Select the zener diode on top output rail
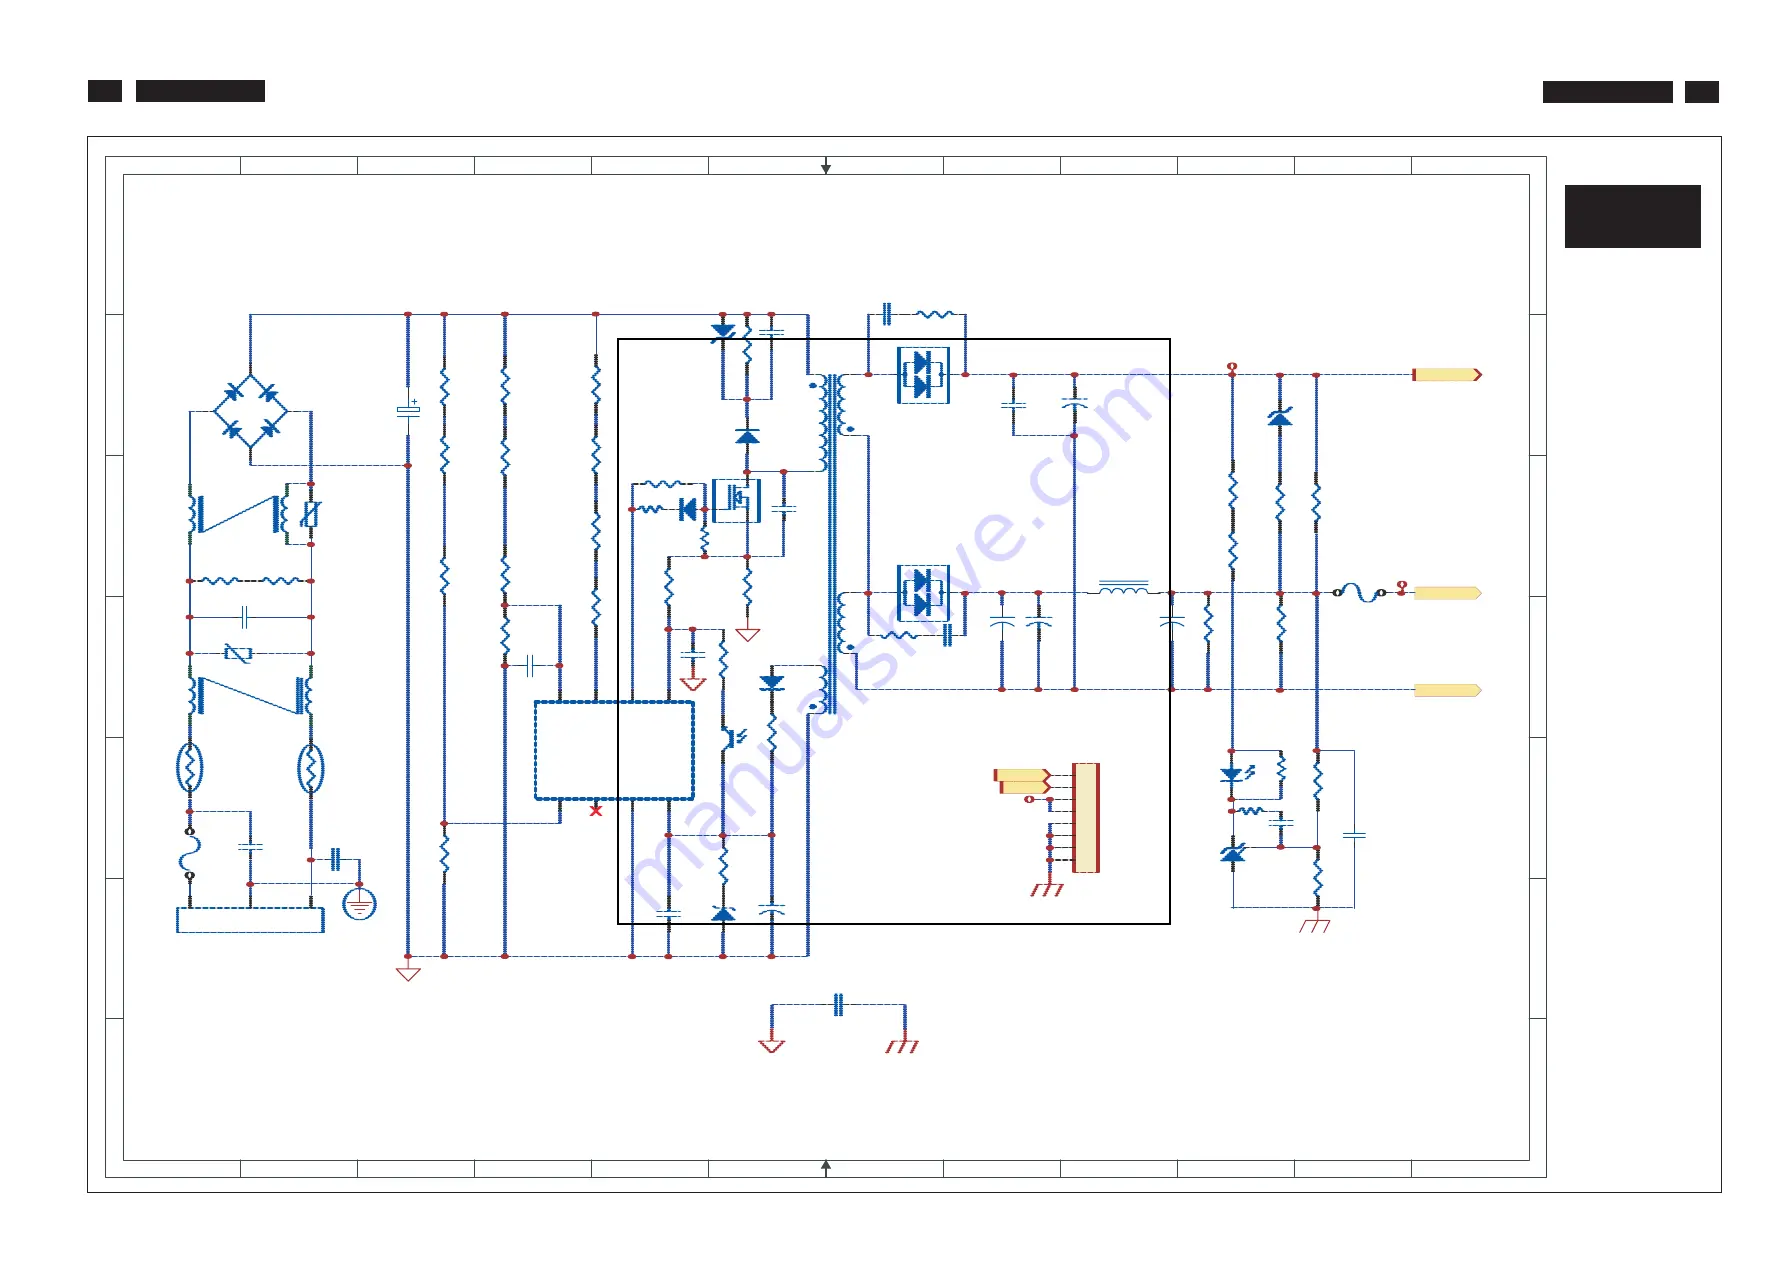 pyautogui.click(x=1280, y=417)
